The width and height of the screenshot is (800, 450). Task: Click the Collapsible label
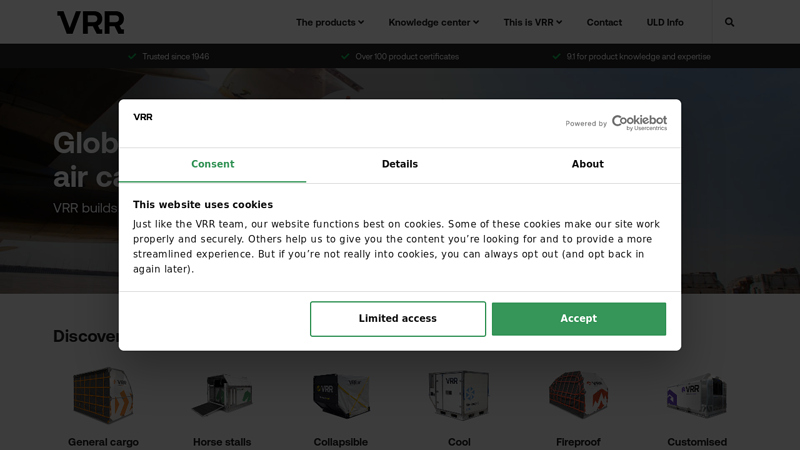[x=341, y=442]
